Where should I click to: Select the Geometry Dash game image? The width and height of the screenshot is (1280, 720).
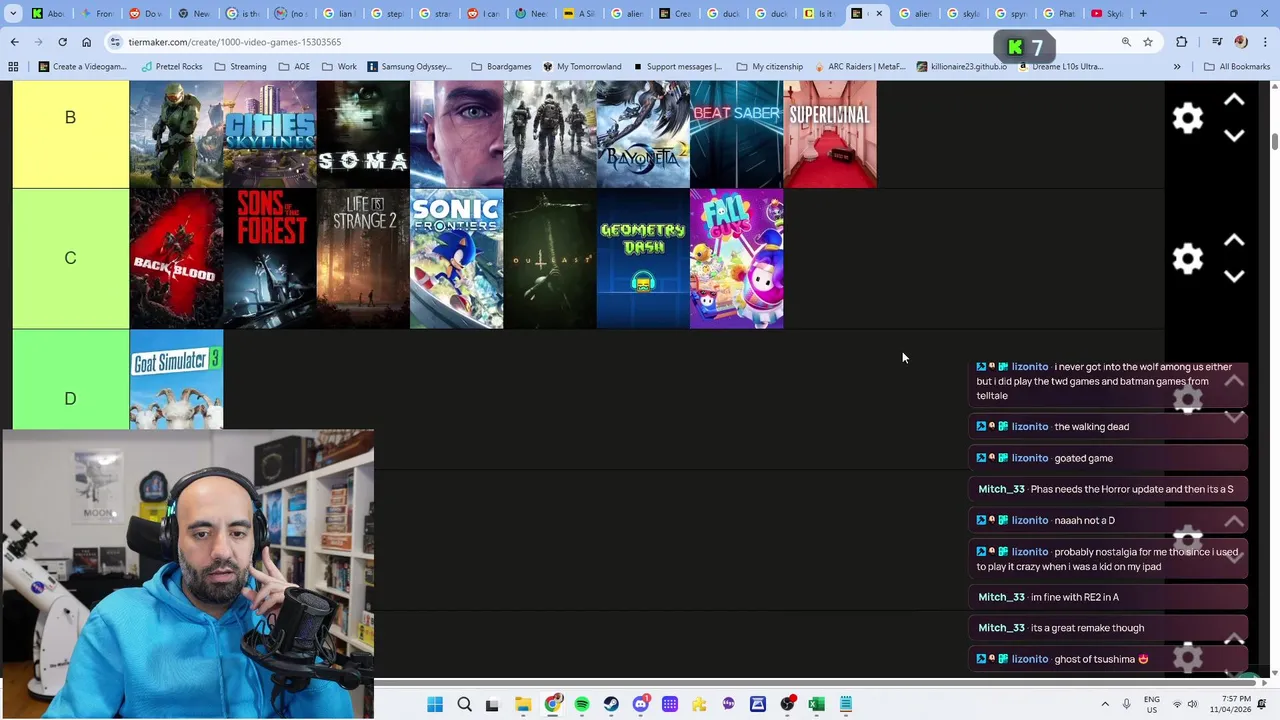pyautogui.click(x=643, y=259)
